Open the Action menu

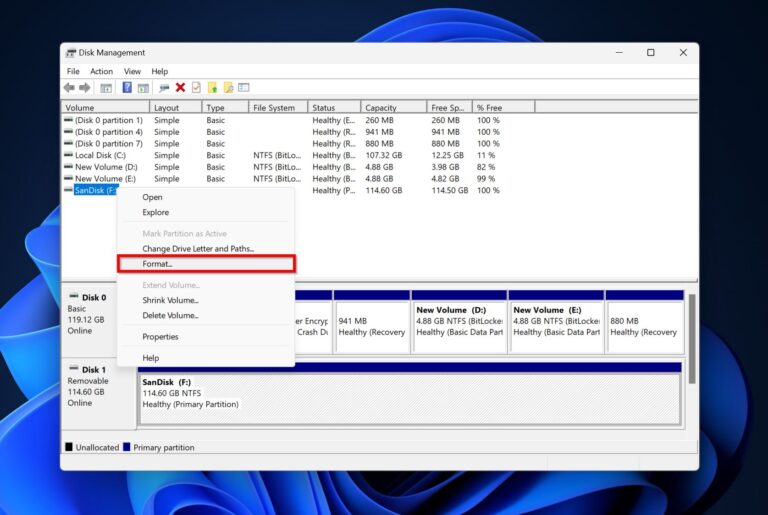(101, 72)
